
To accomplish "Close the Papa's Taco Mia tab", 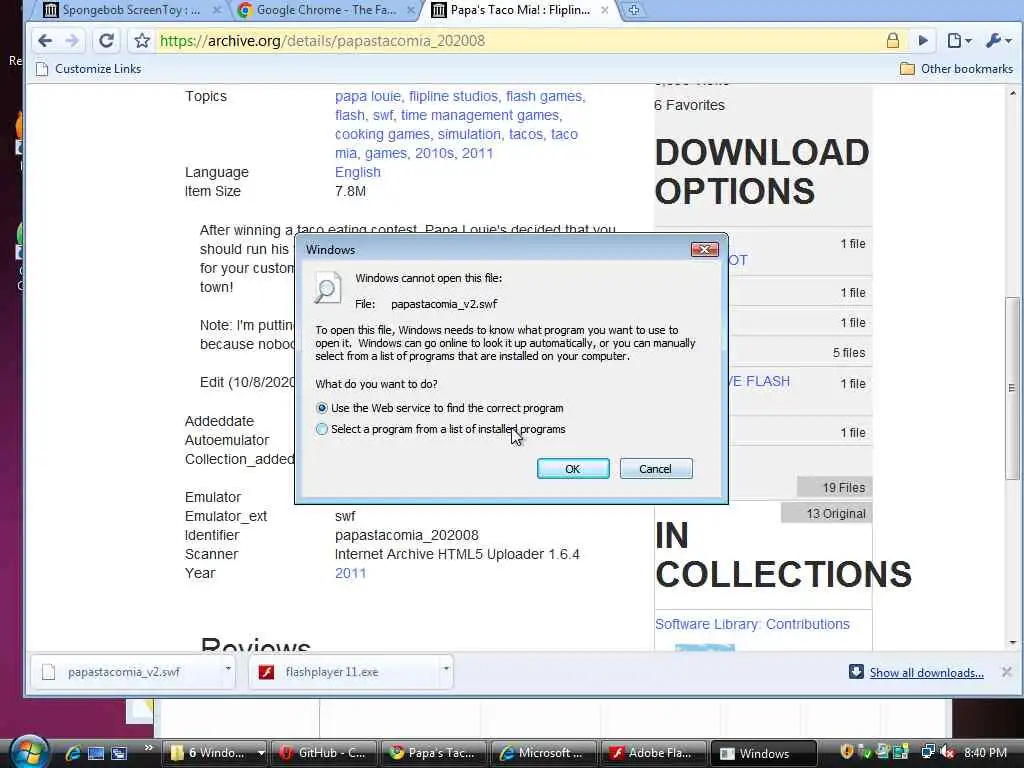I will click(605, 10).
